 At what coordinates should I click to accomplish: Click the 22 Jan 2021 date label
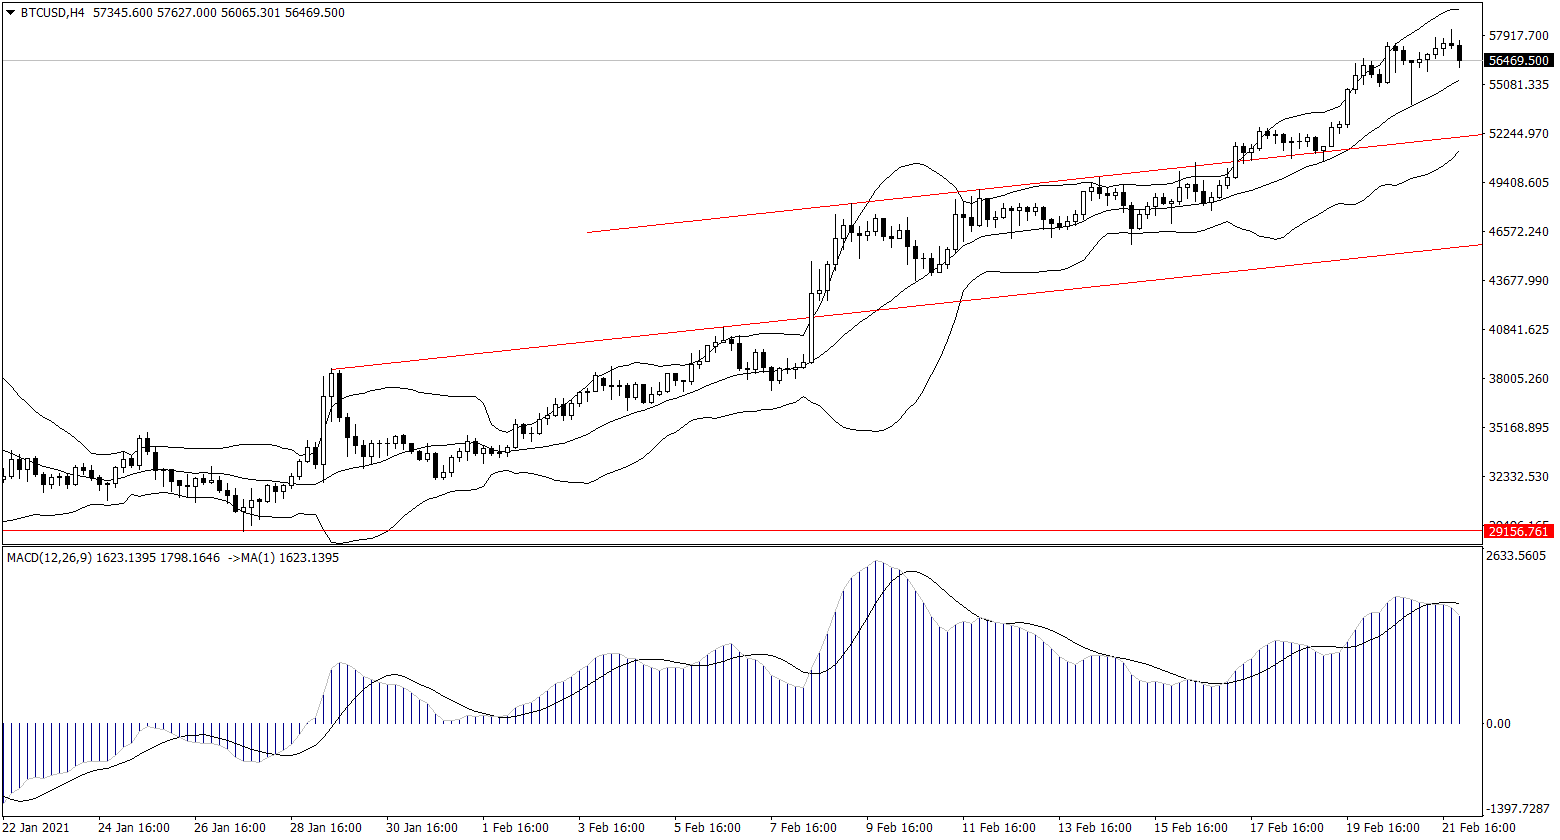(37, 828)
